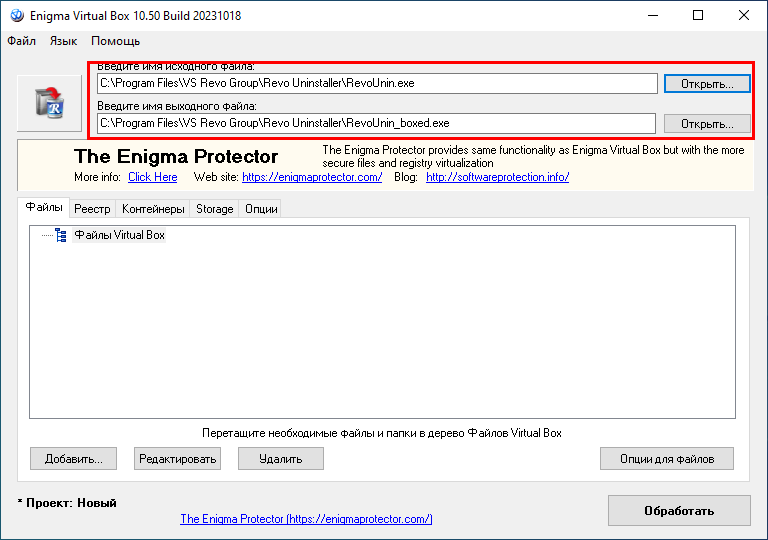Click the Удалить button
The image size is (768, 540).
(281, 459)
